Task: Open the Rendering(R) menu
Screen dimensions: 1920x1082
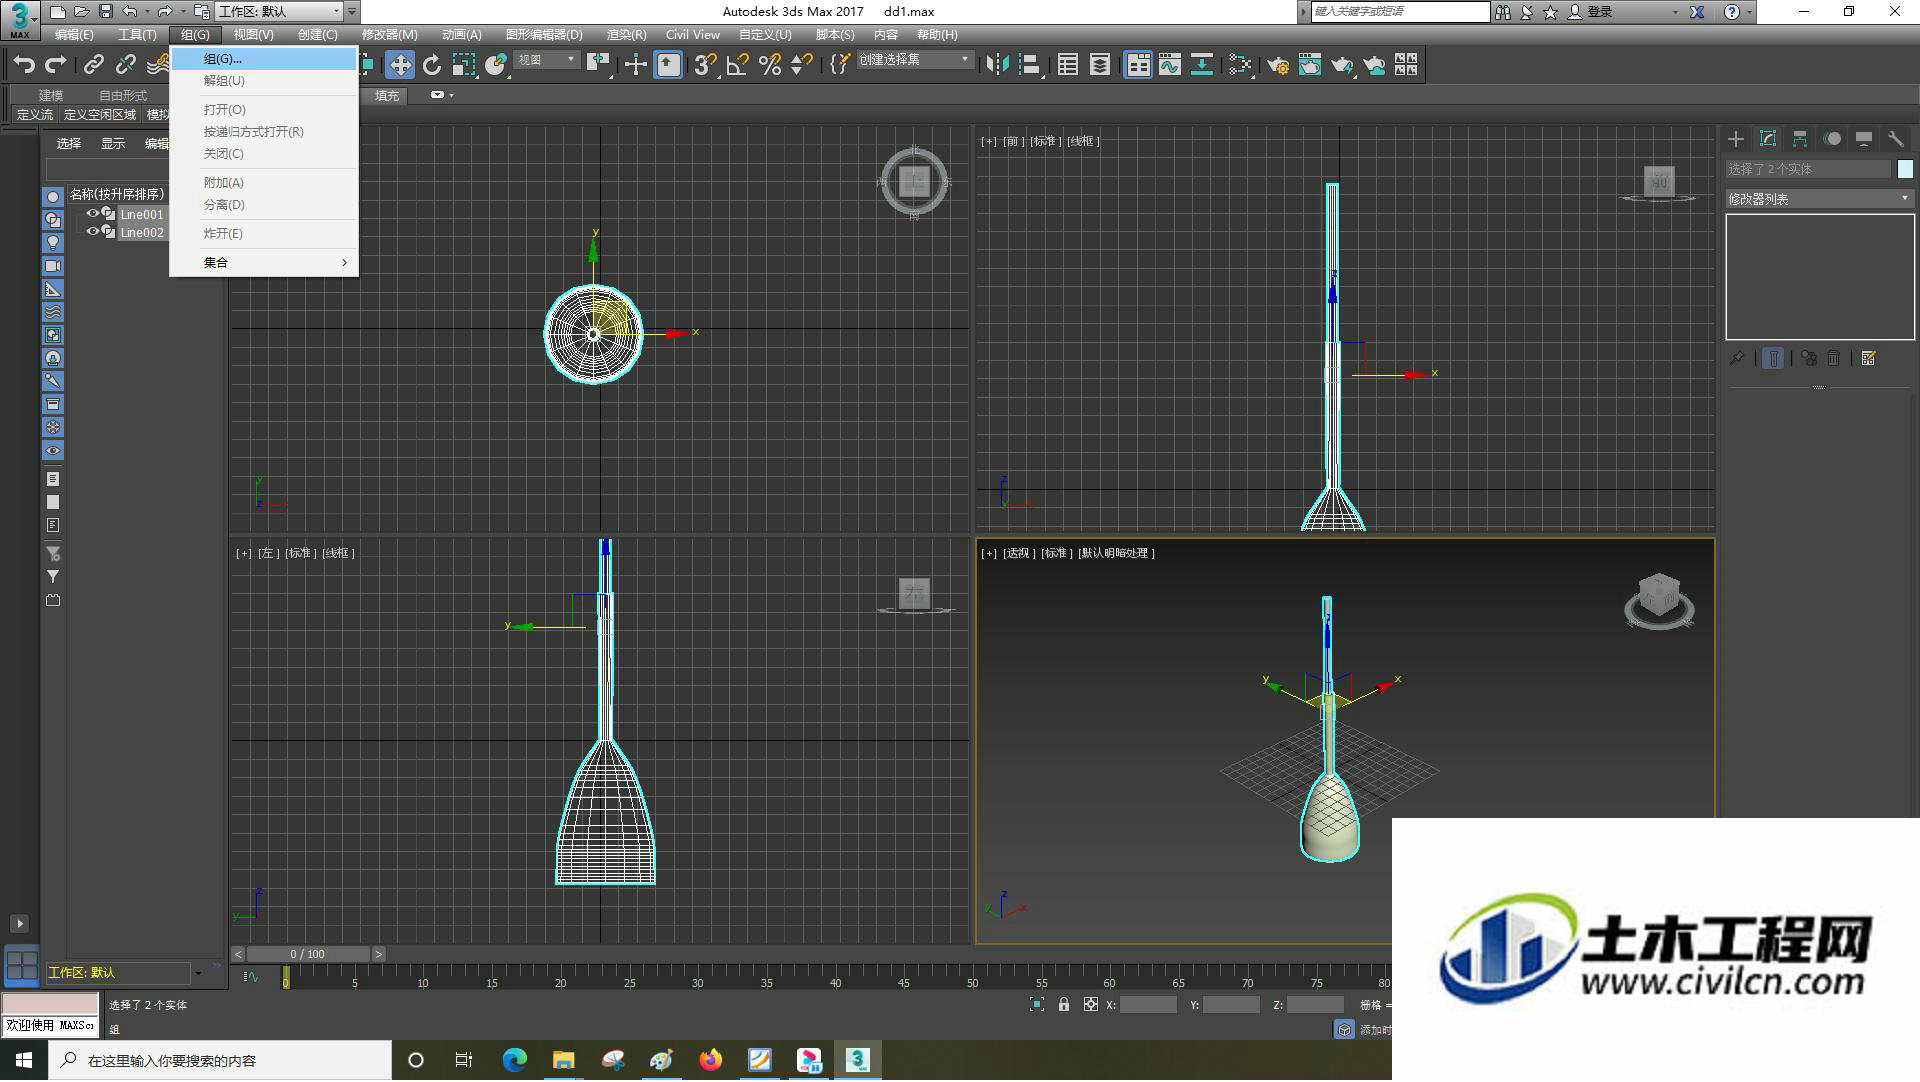Action: point(627,34)
